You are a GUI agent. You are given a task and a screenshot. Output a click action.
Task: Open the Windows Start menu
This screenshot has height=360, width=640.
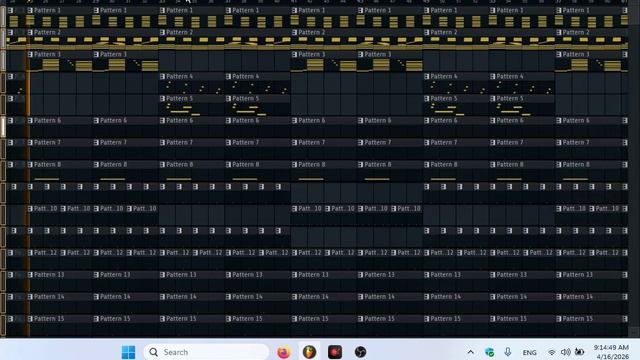pos(128,352)
